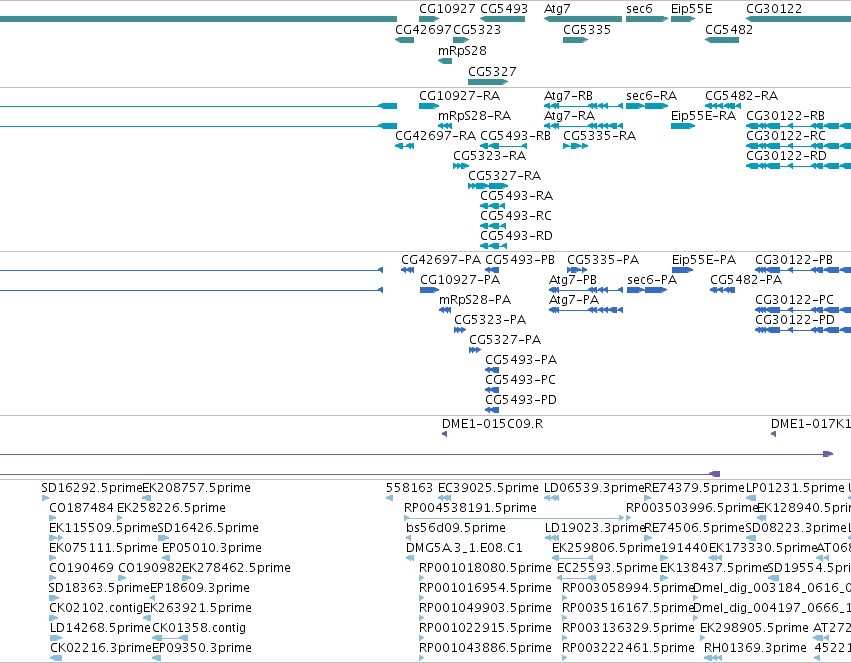Select the sec6 gene label
The width and height of the screenshot is (851, 663).
tap(639, 9)
